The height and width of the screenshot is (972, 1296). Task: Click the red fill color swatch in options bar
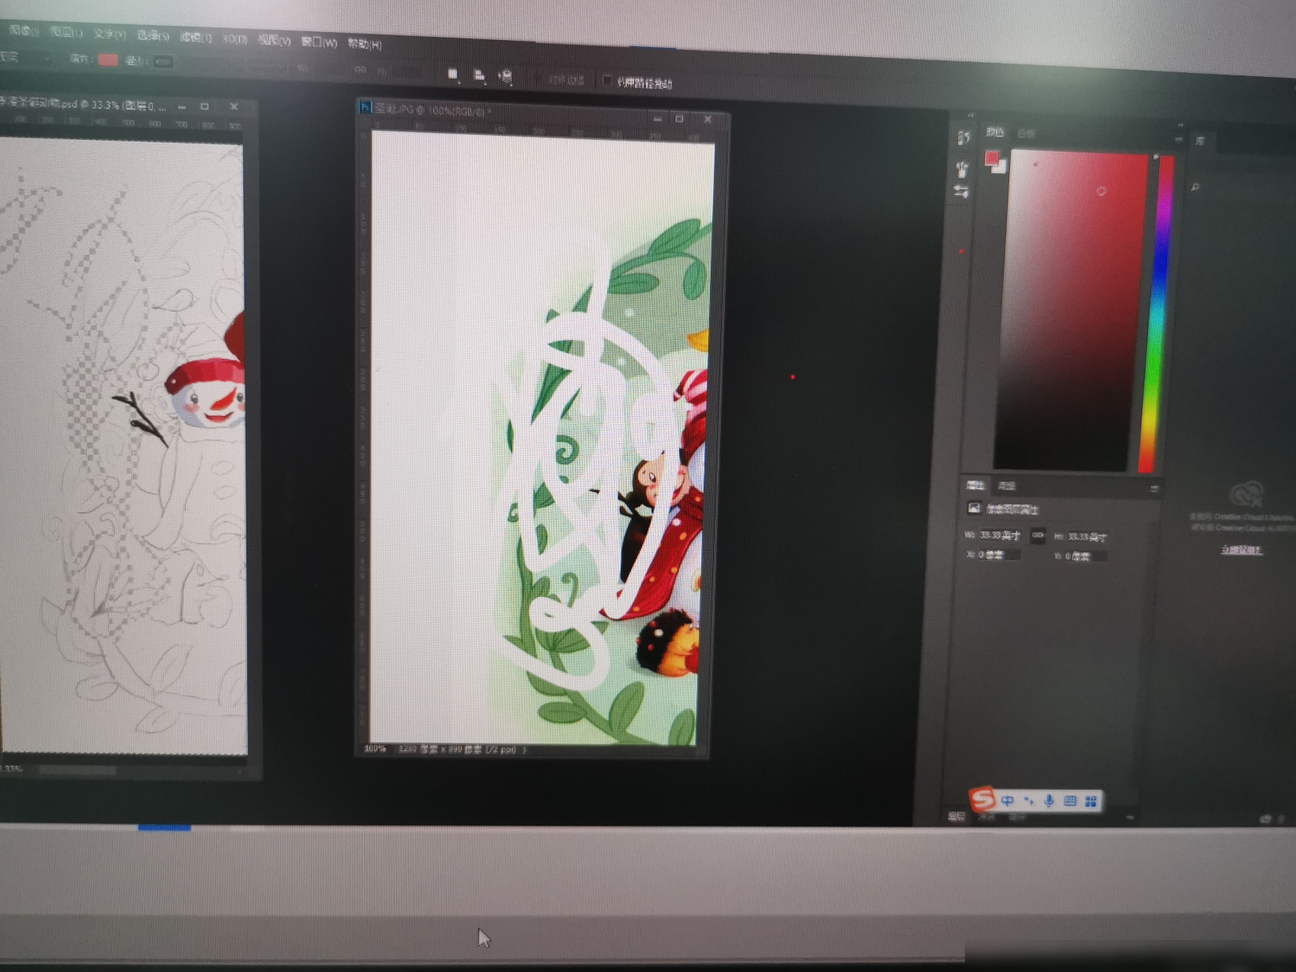[108, 60]
